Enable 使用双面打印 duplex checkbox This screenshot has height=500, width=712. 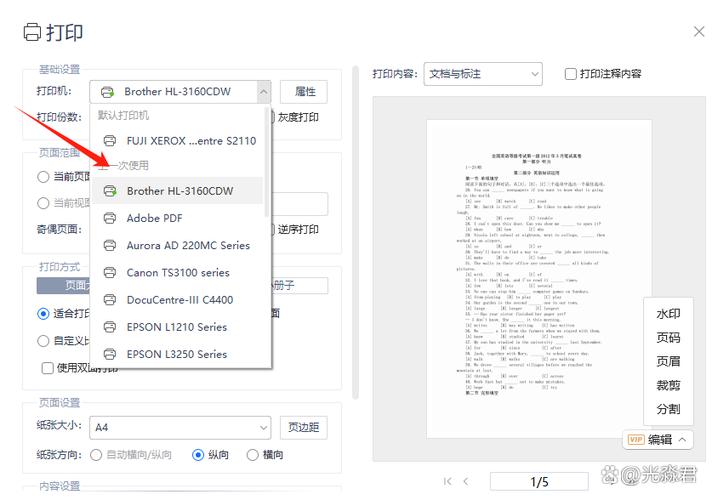[48, 368]
